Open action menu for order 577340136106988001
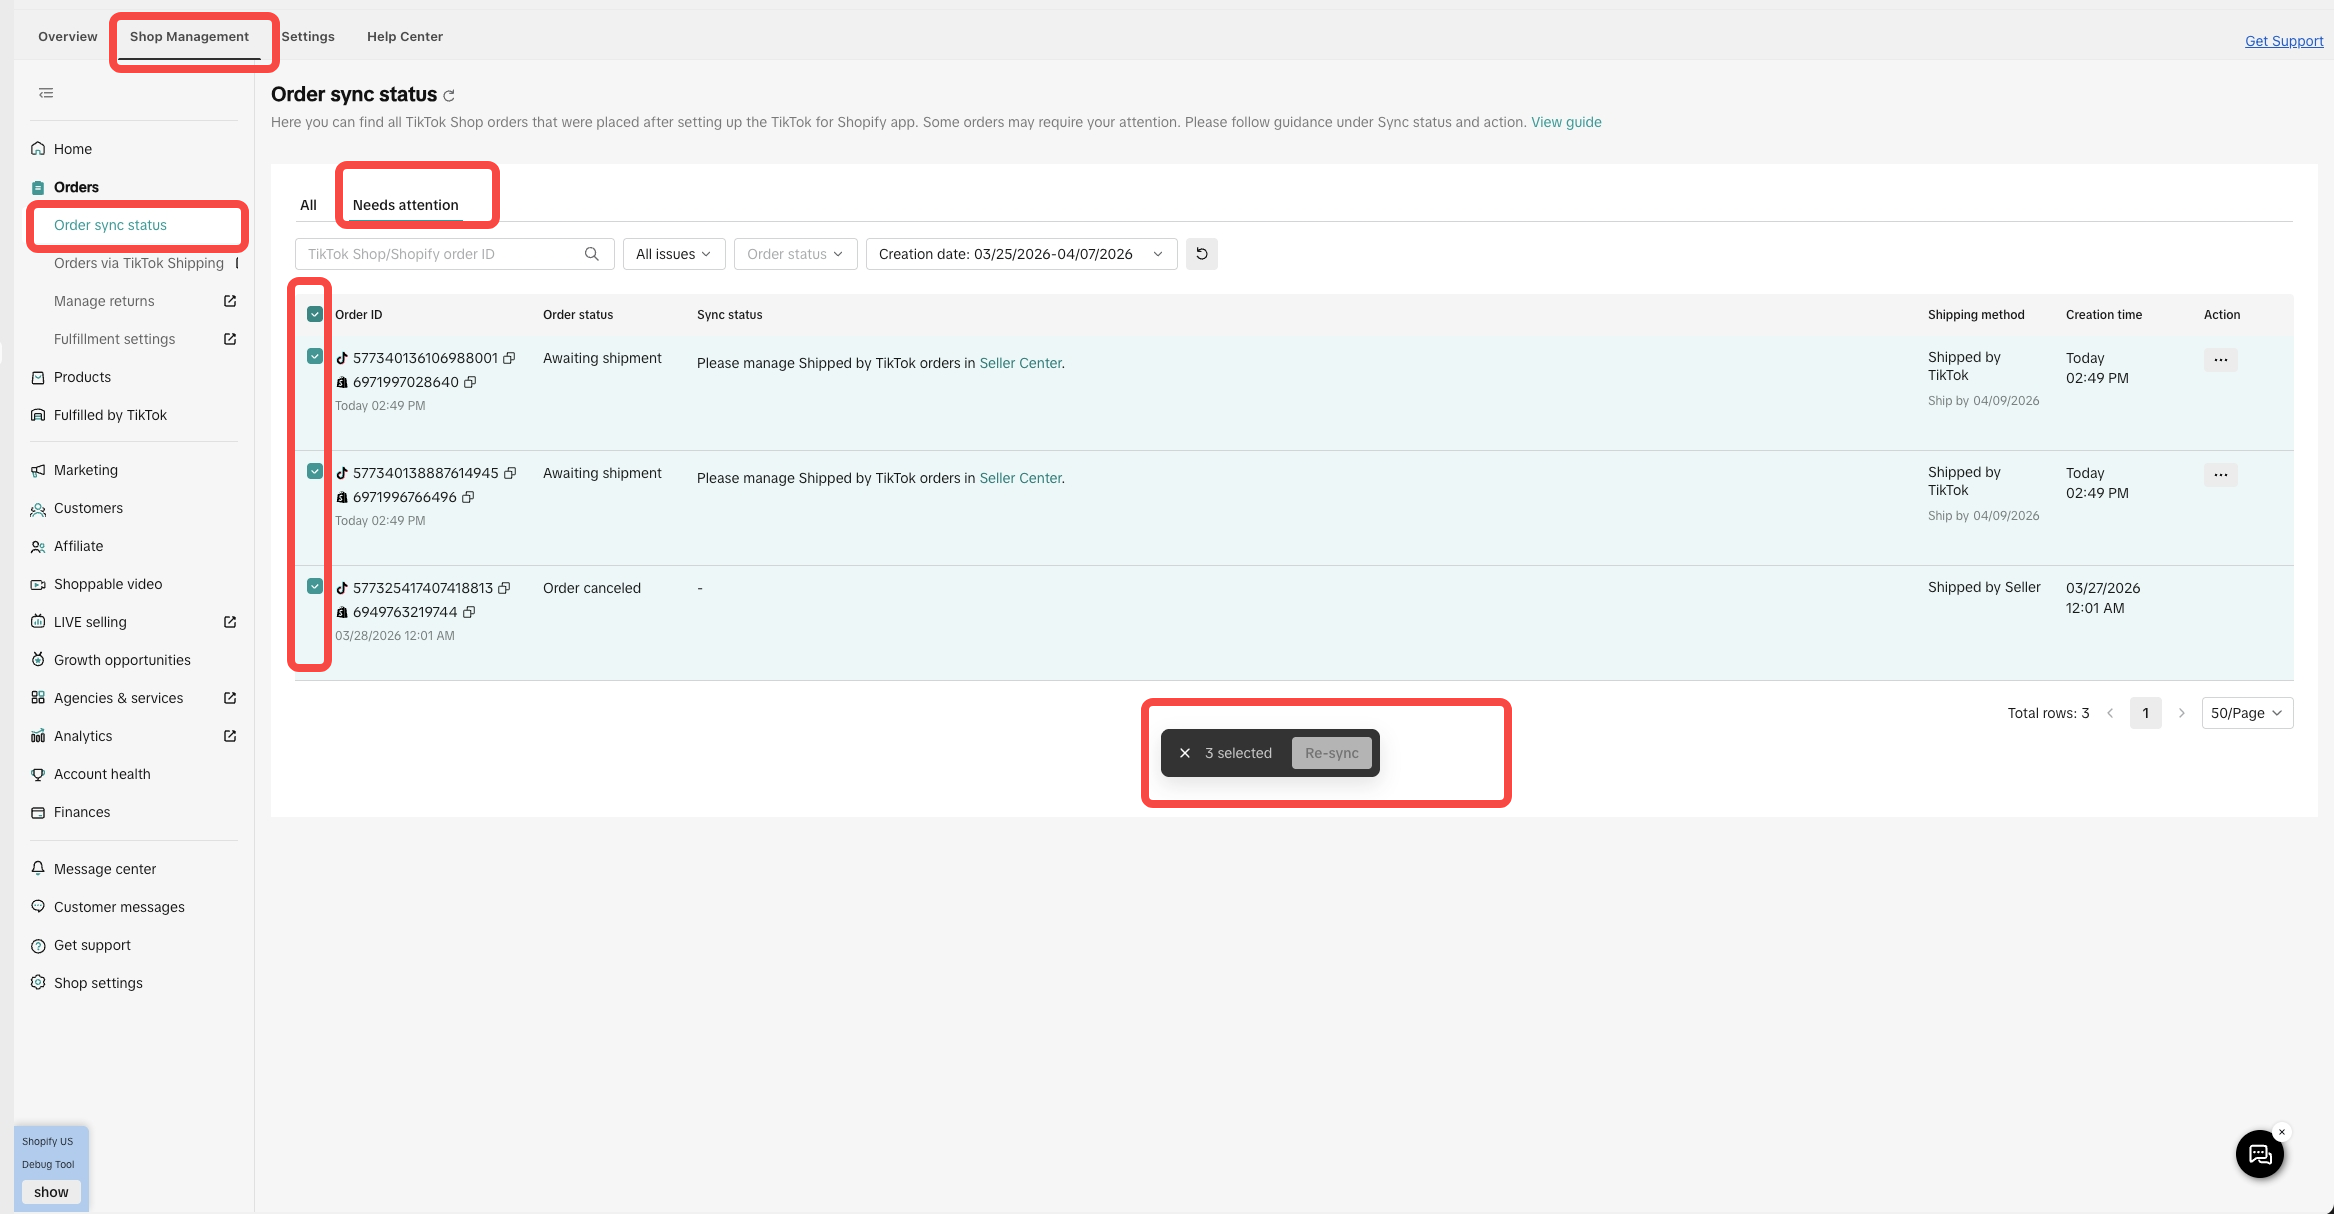This screenshot has width=2334, height=1214. coord(2221,360)
